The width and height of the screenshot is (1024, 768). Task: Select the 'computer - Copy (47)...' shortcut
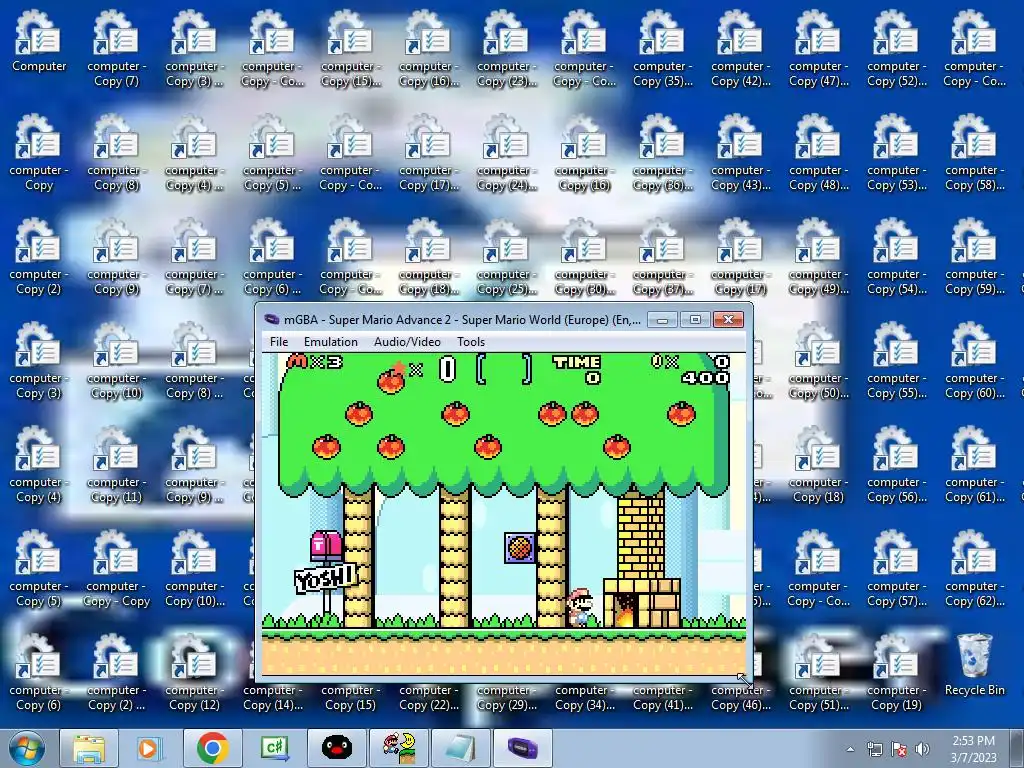(x=818, y=48)
